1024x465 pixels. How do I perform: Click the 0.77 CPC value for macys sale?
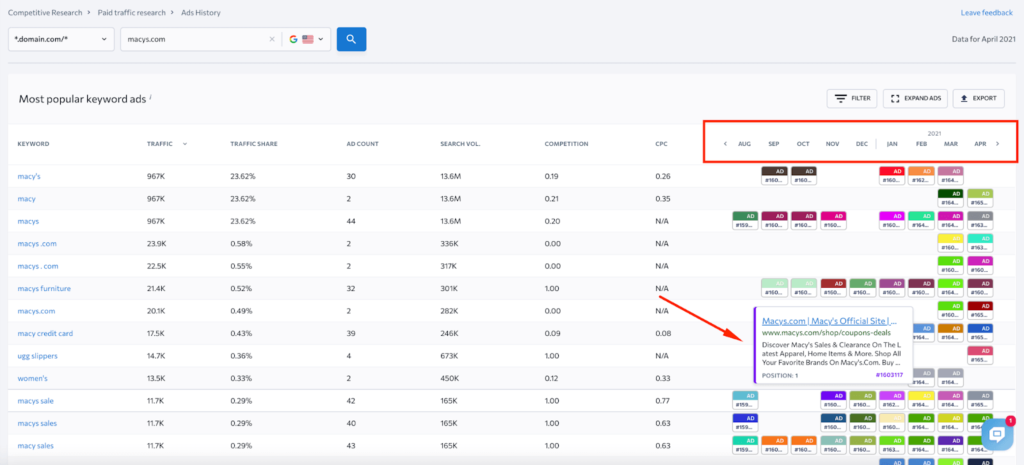click(662, 400)
